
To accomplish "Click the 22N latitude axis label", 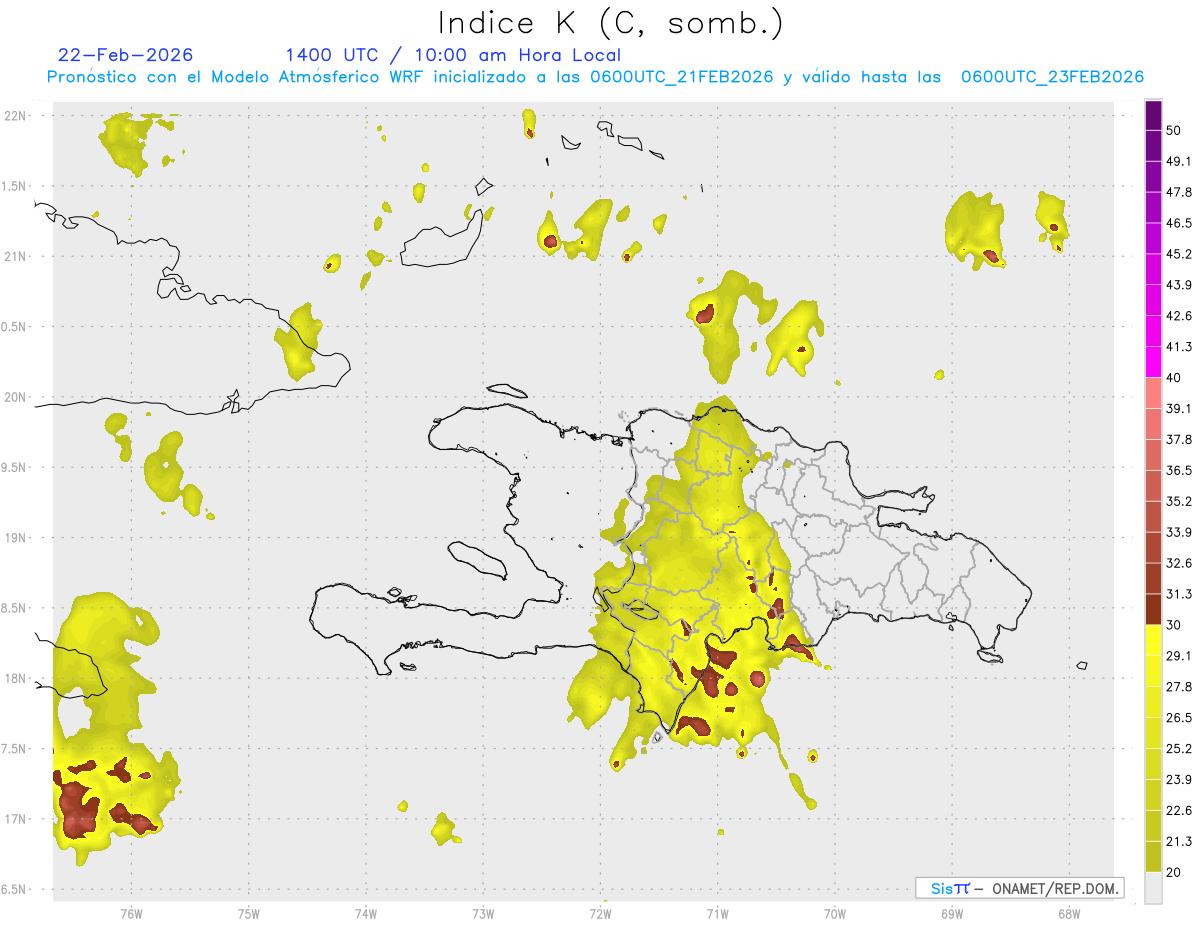I will [15, 116].
